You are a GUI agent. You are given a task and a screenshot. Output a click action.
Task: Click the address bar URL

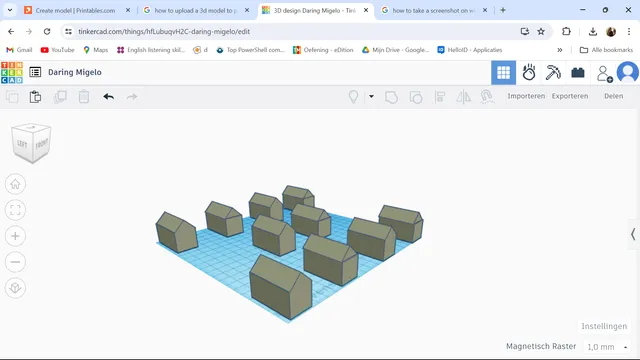[164, 31]
